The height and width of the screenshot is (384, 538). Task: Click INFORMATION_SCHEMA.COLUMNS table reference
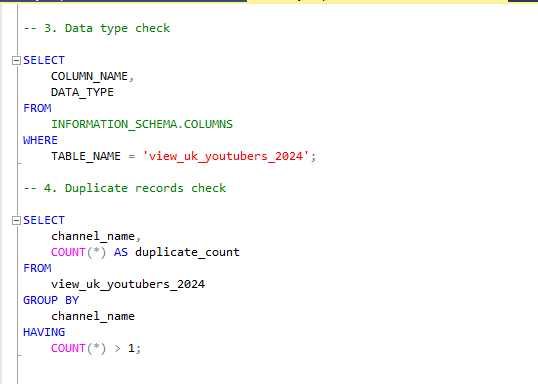click(x=142, y=124)
